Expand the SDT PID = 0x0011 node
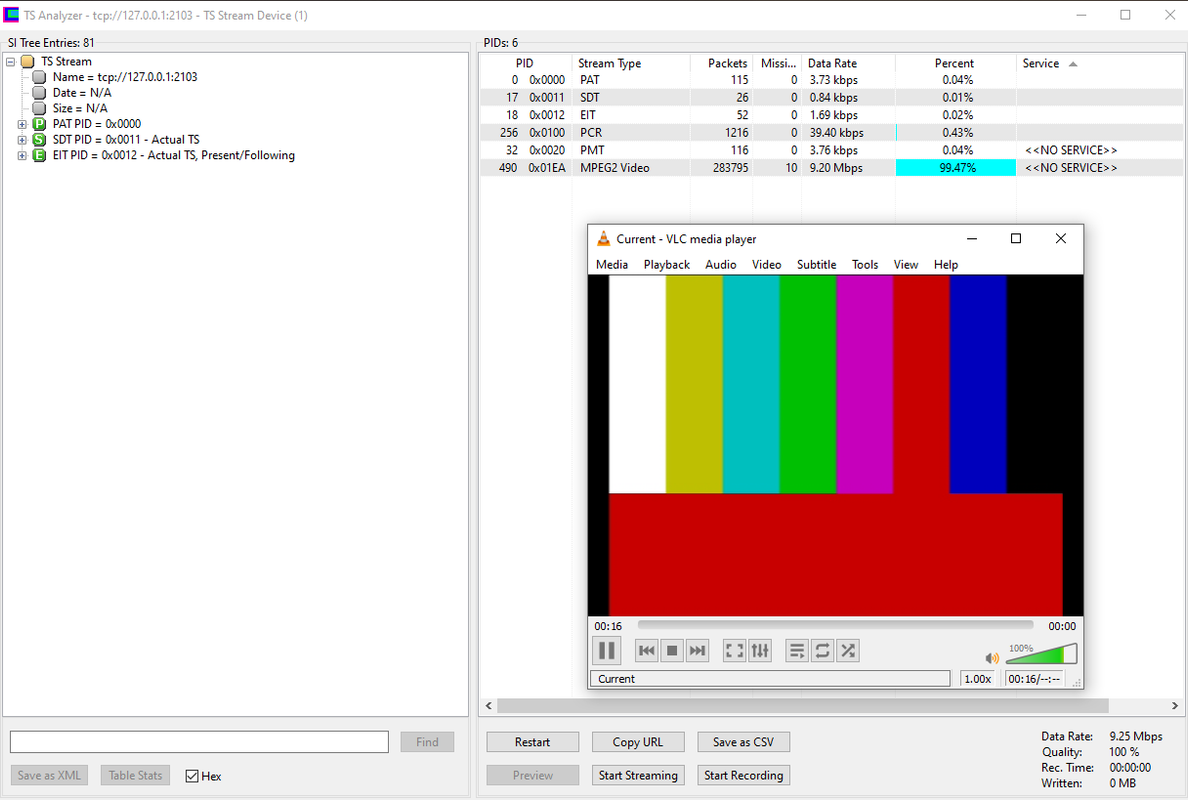Image resolution: width=1188 pixels, height=800 pixels. (22, 139)
